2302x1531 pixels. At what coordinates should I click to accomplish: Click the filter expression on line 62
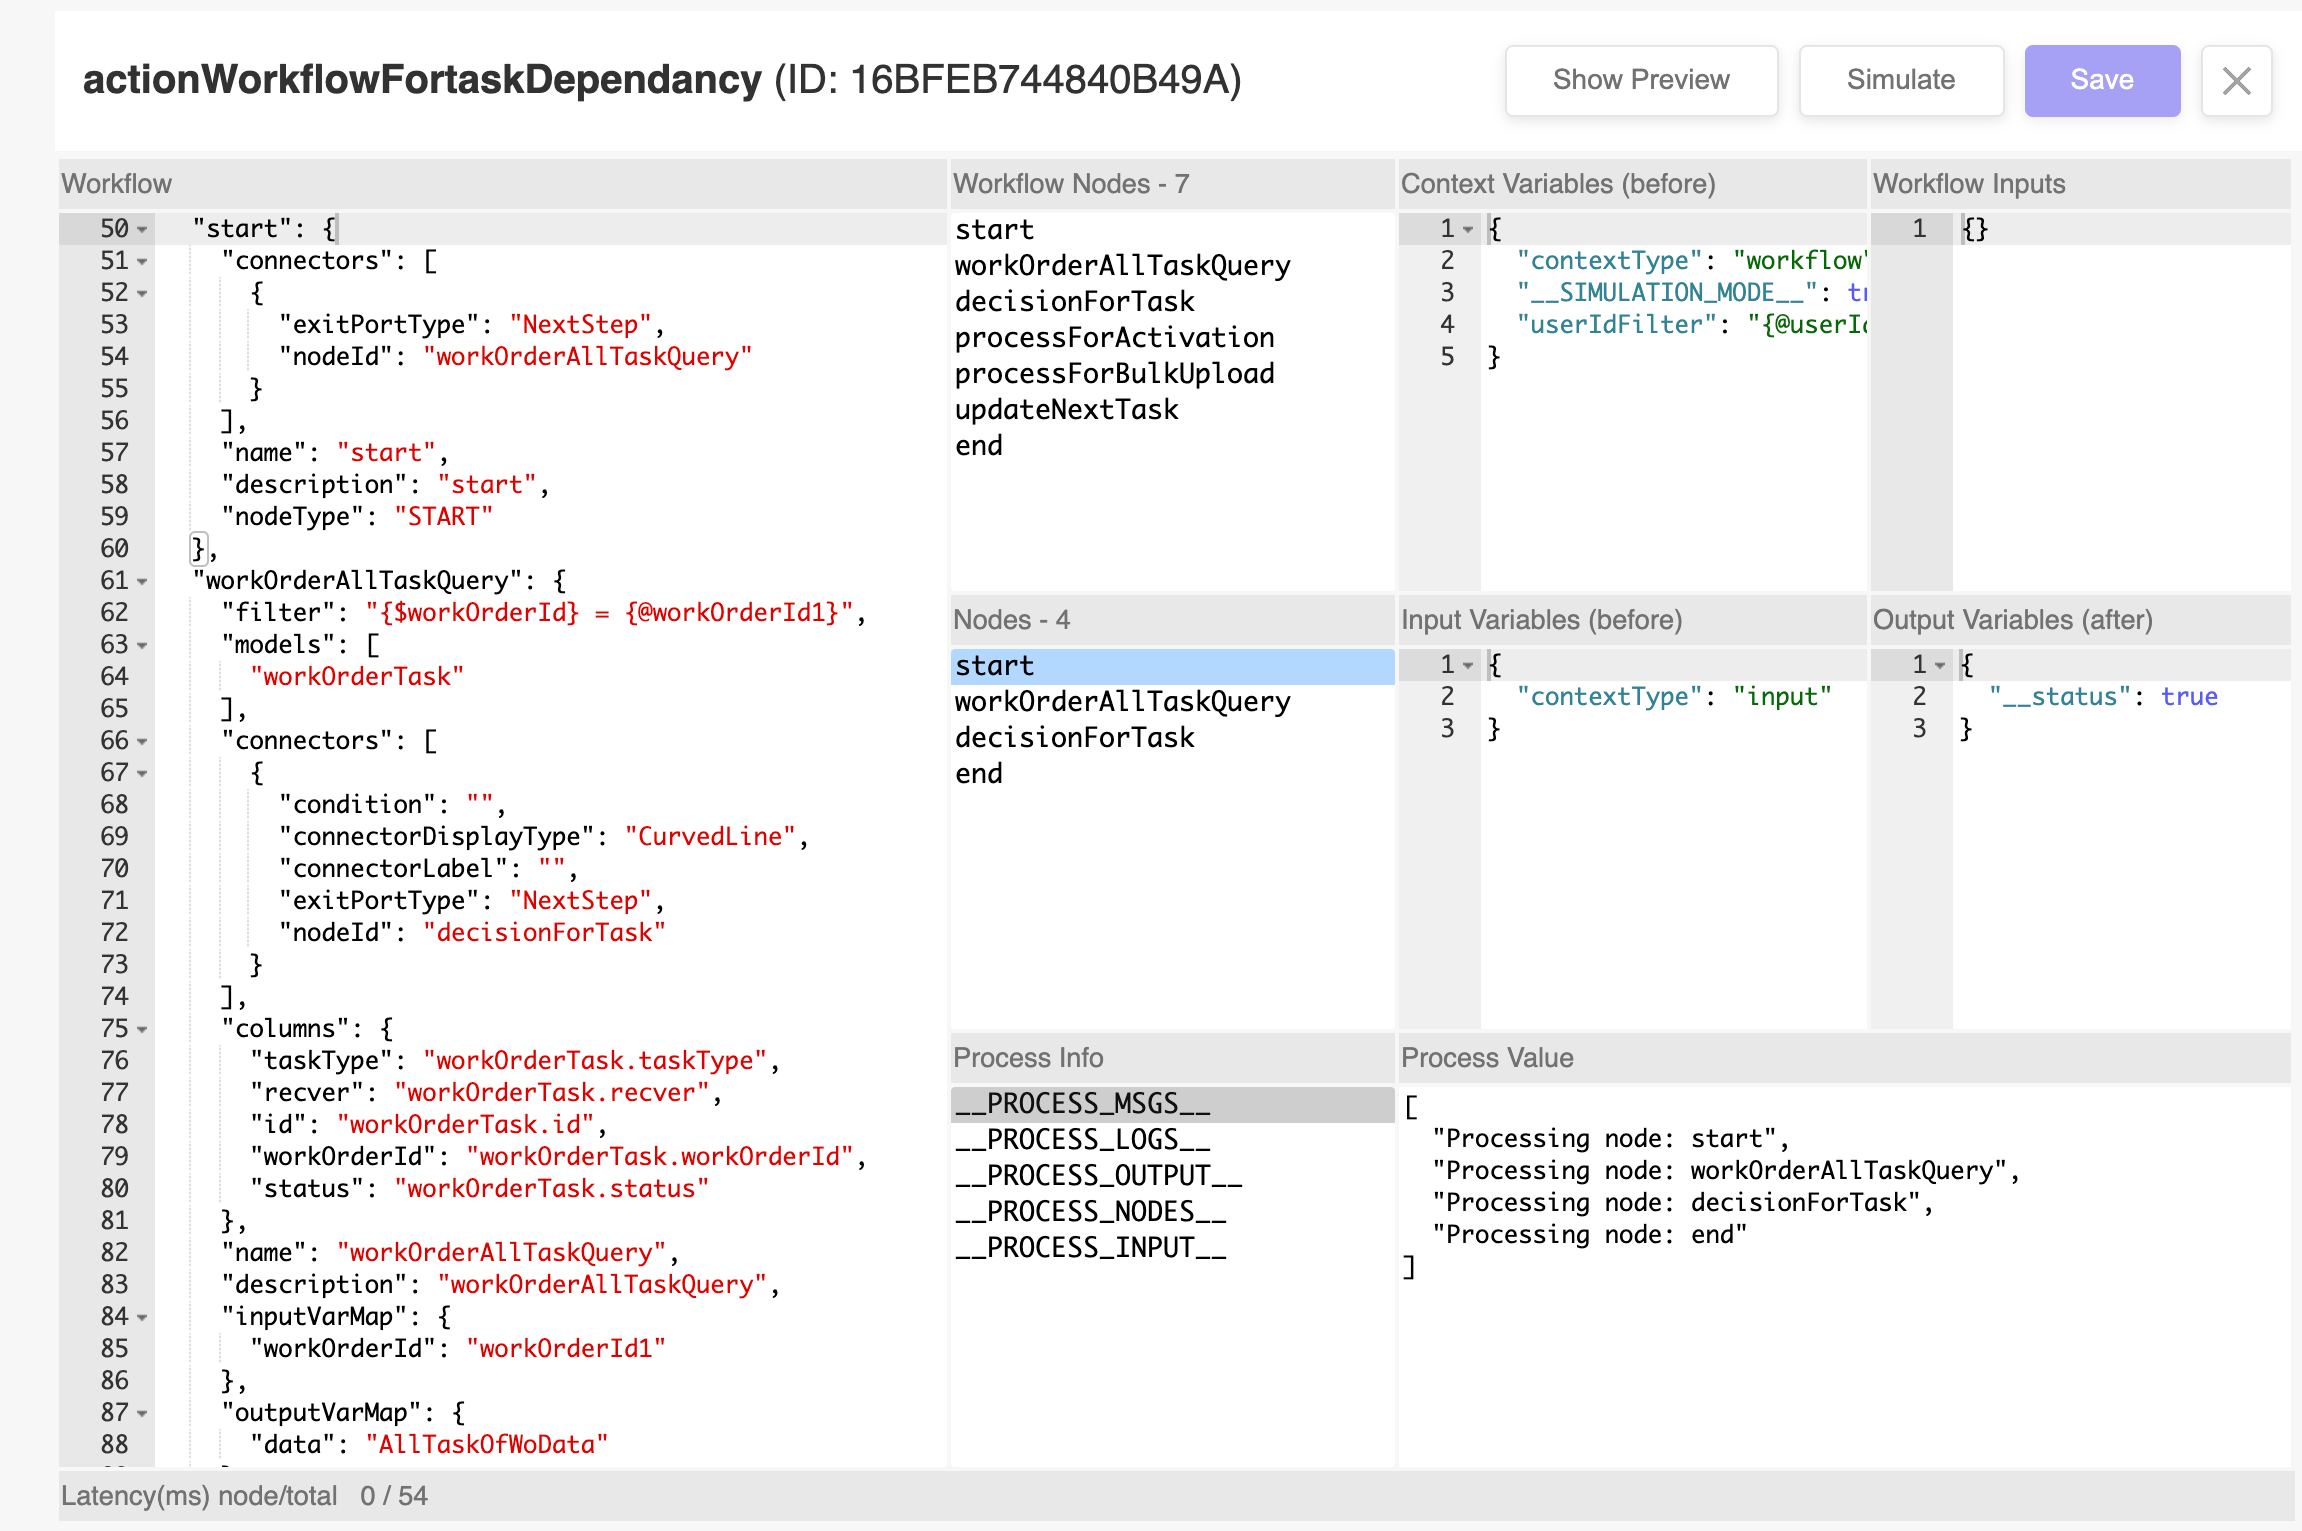click(609, 613)
